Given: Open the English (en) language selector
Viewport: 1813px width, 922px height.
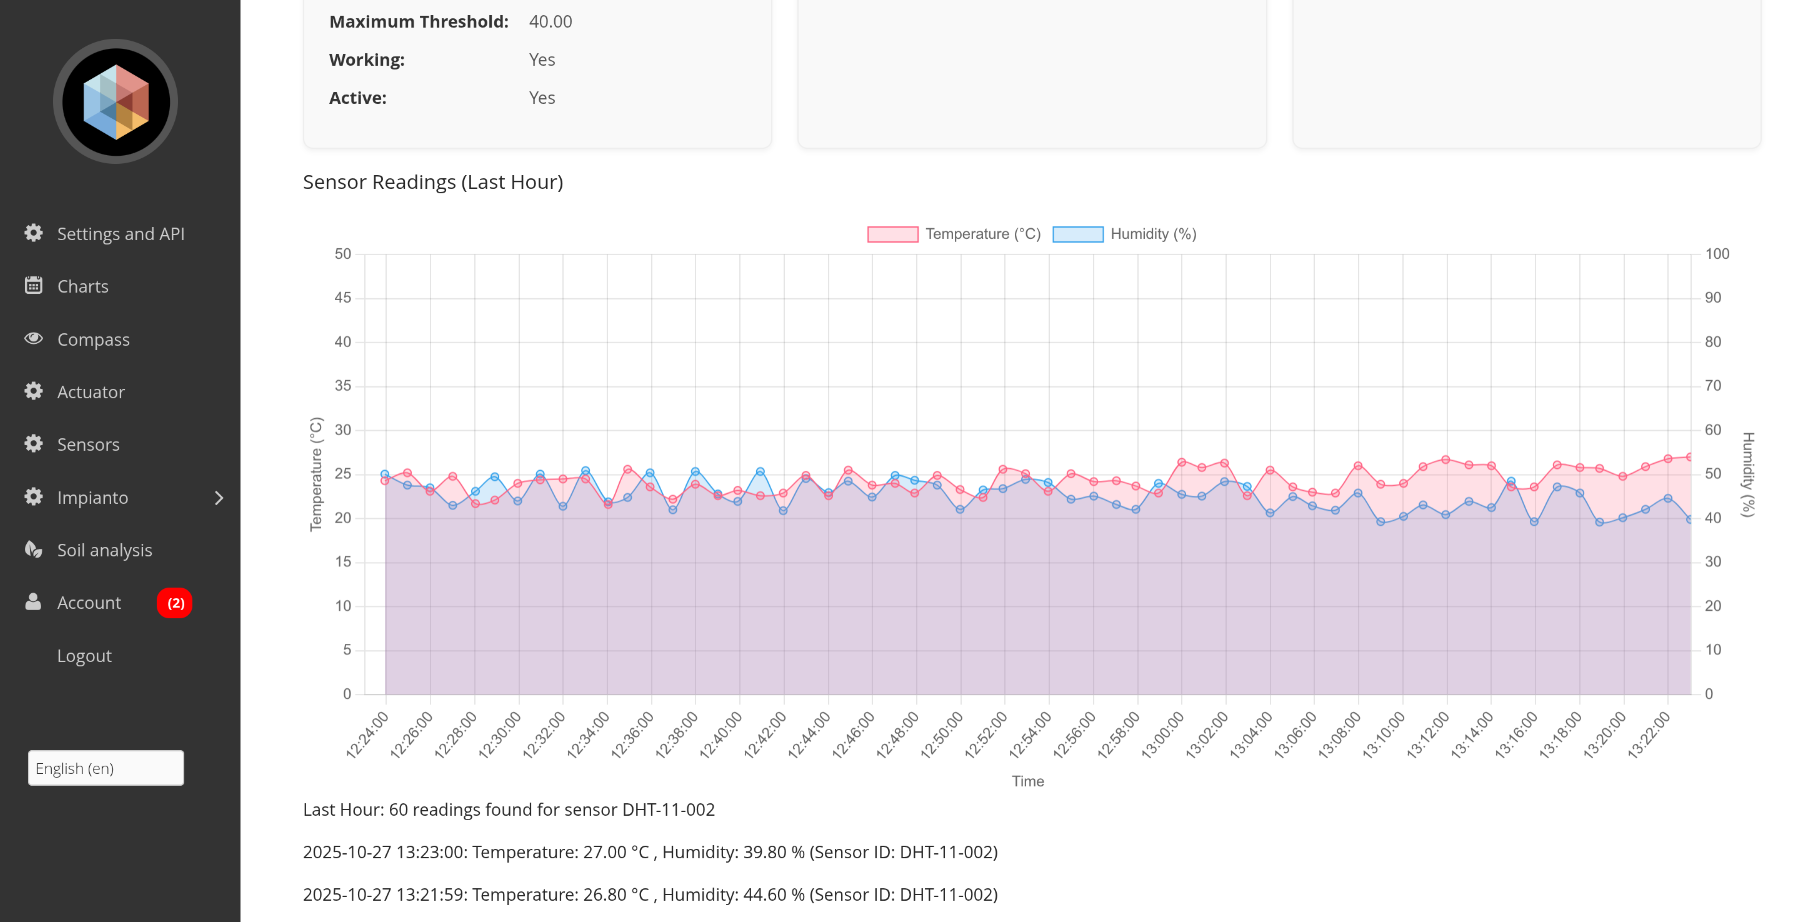Looking at the screenshot, I should pyautogui.click(x=105, y=767).
